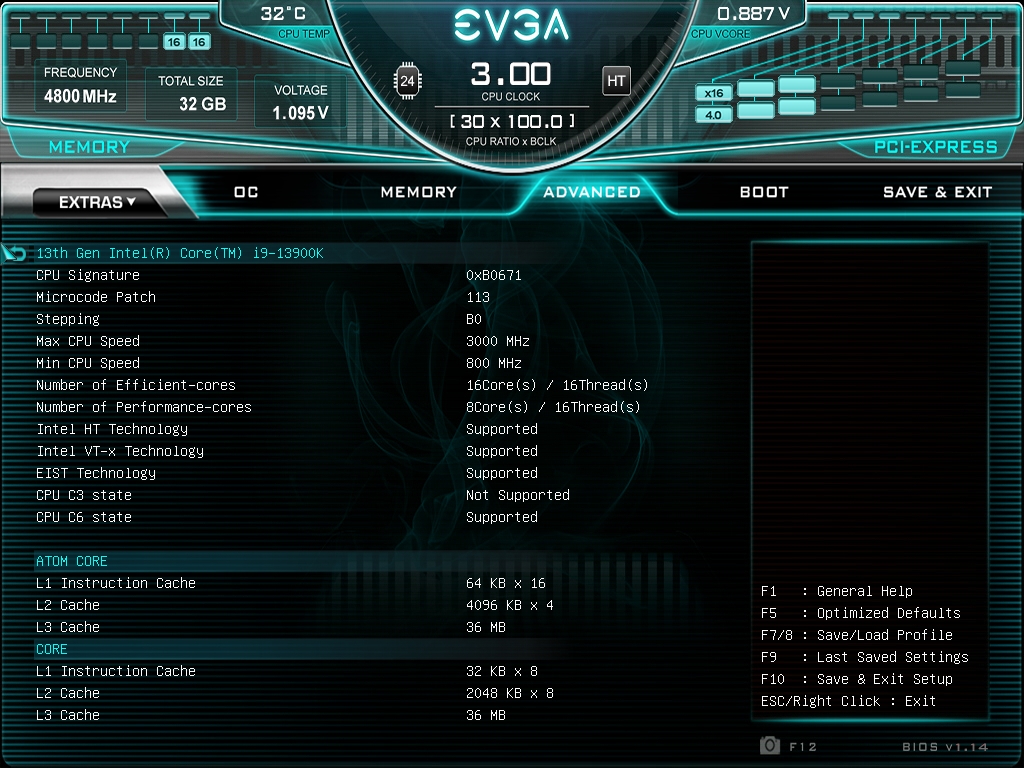The image size is (1024, 768).
Task: Click the memory frequency 4800 MHz value
Action: click(80, 97)
